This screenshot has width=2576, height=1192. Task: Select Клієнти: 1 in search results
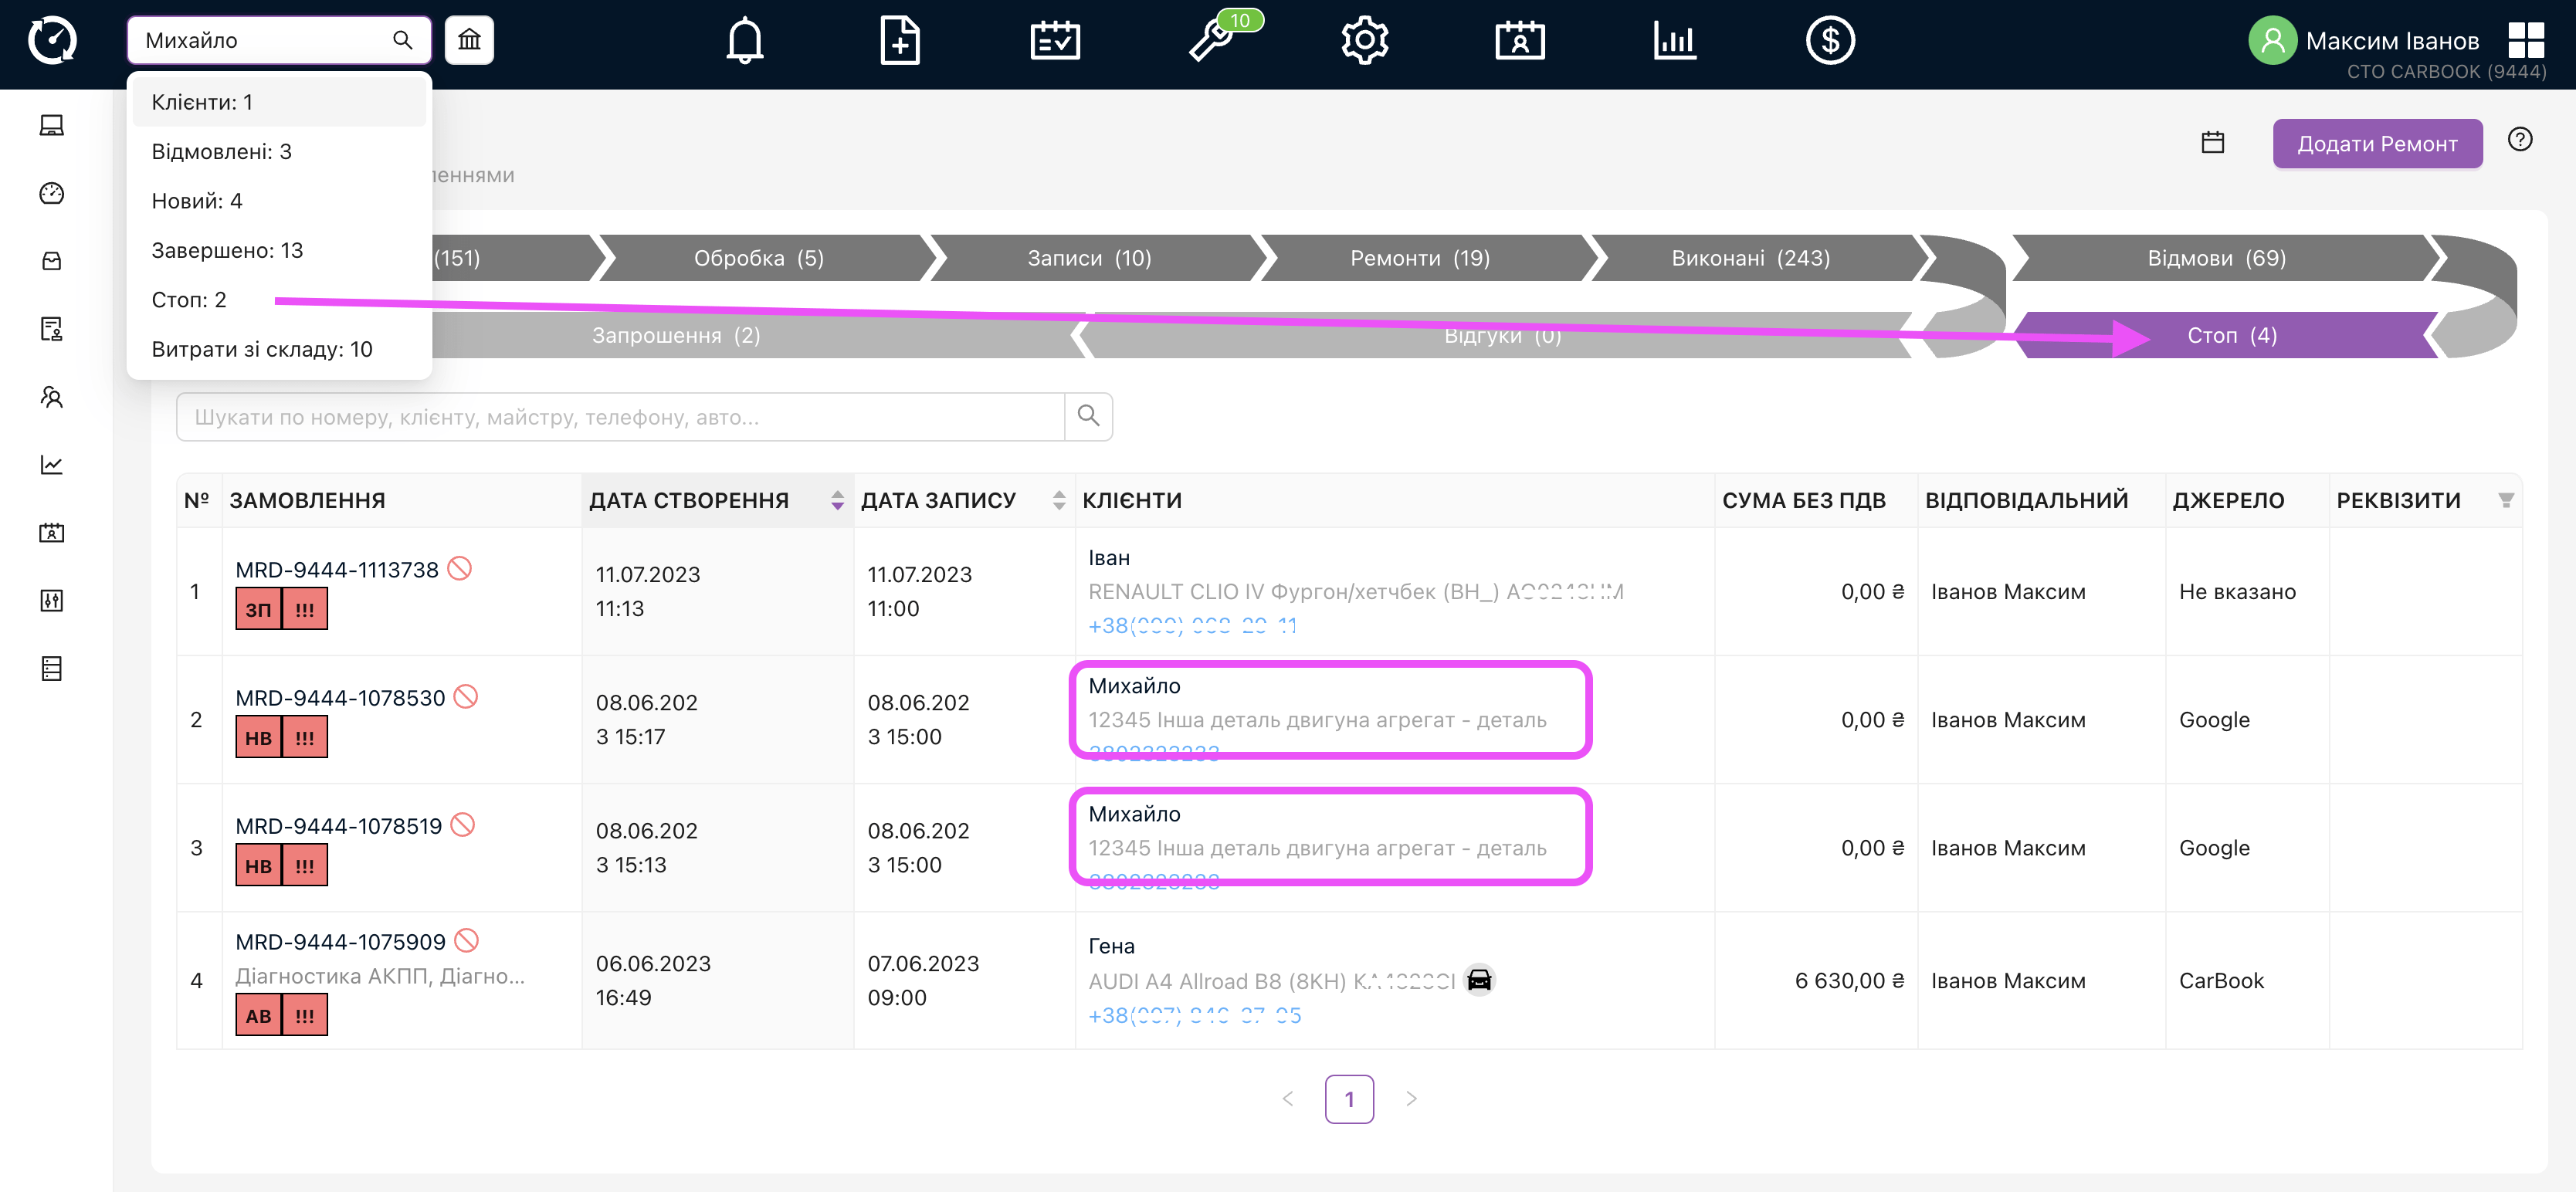pos(279,102)
